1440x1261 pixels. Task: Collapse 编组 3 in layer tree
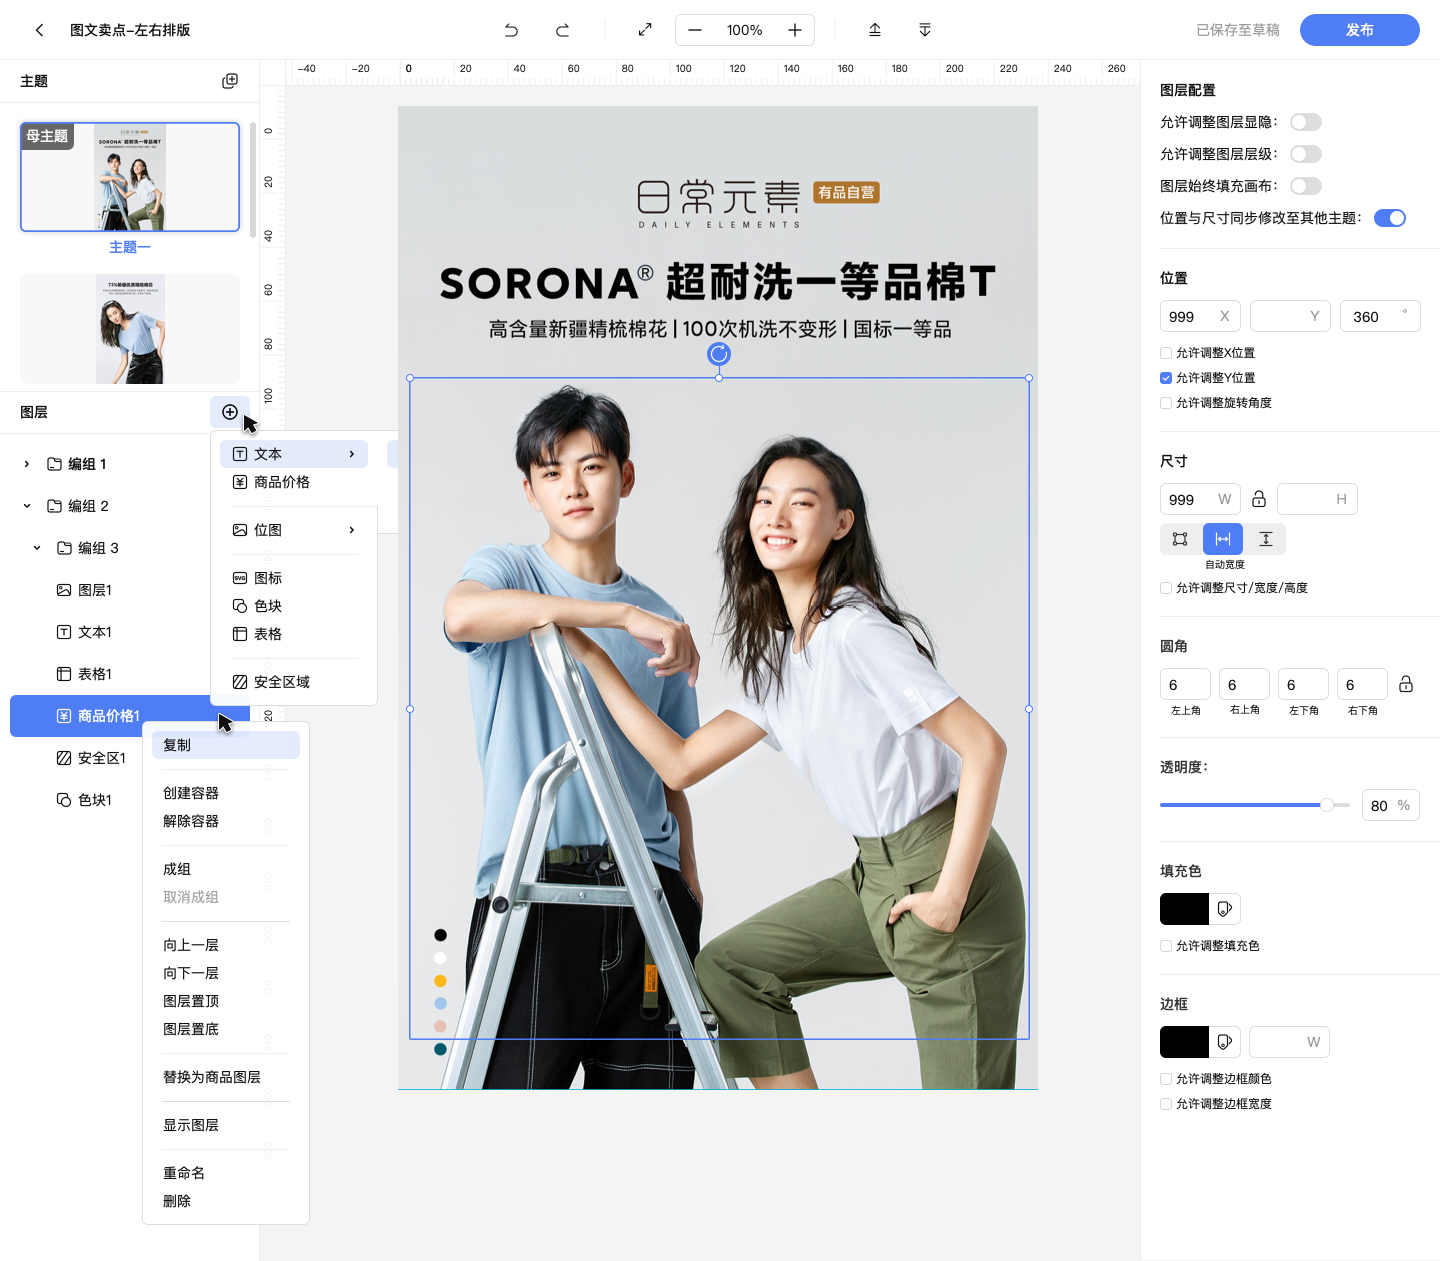coord(37,548)
